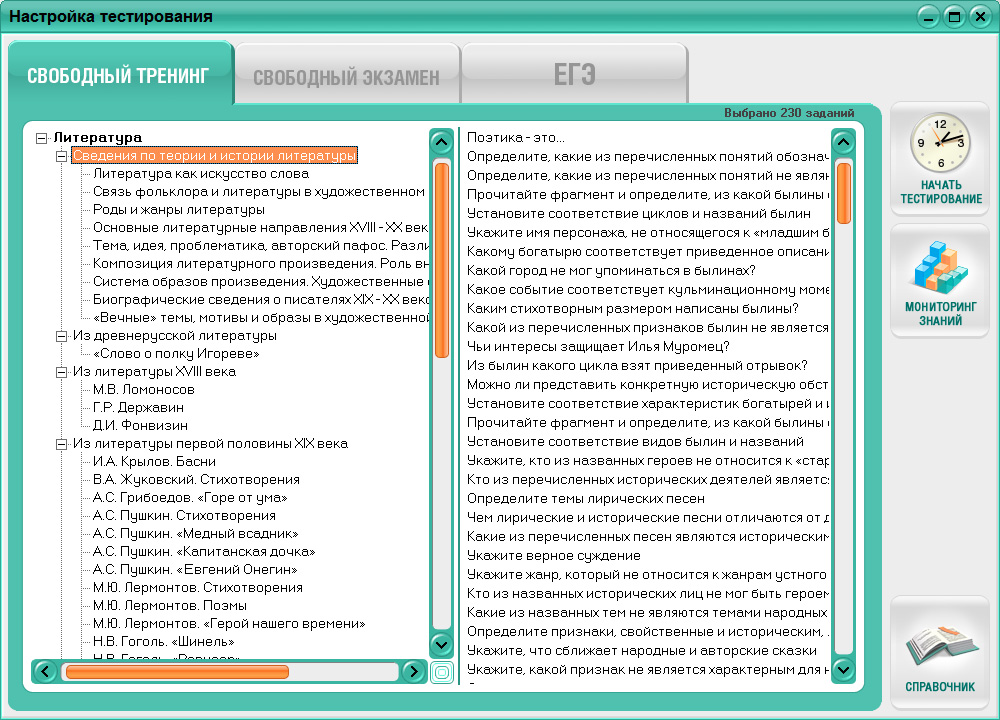Click the question Поэтика - это...
This screenshot has height=720, width=1000.
pos(516,137)
